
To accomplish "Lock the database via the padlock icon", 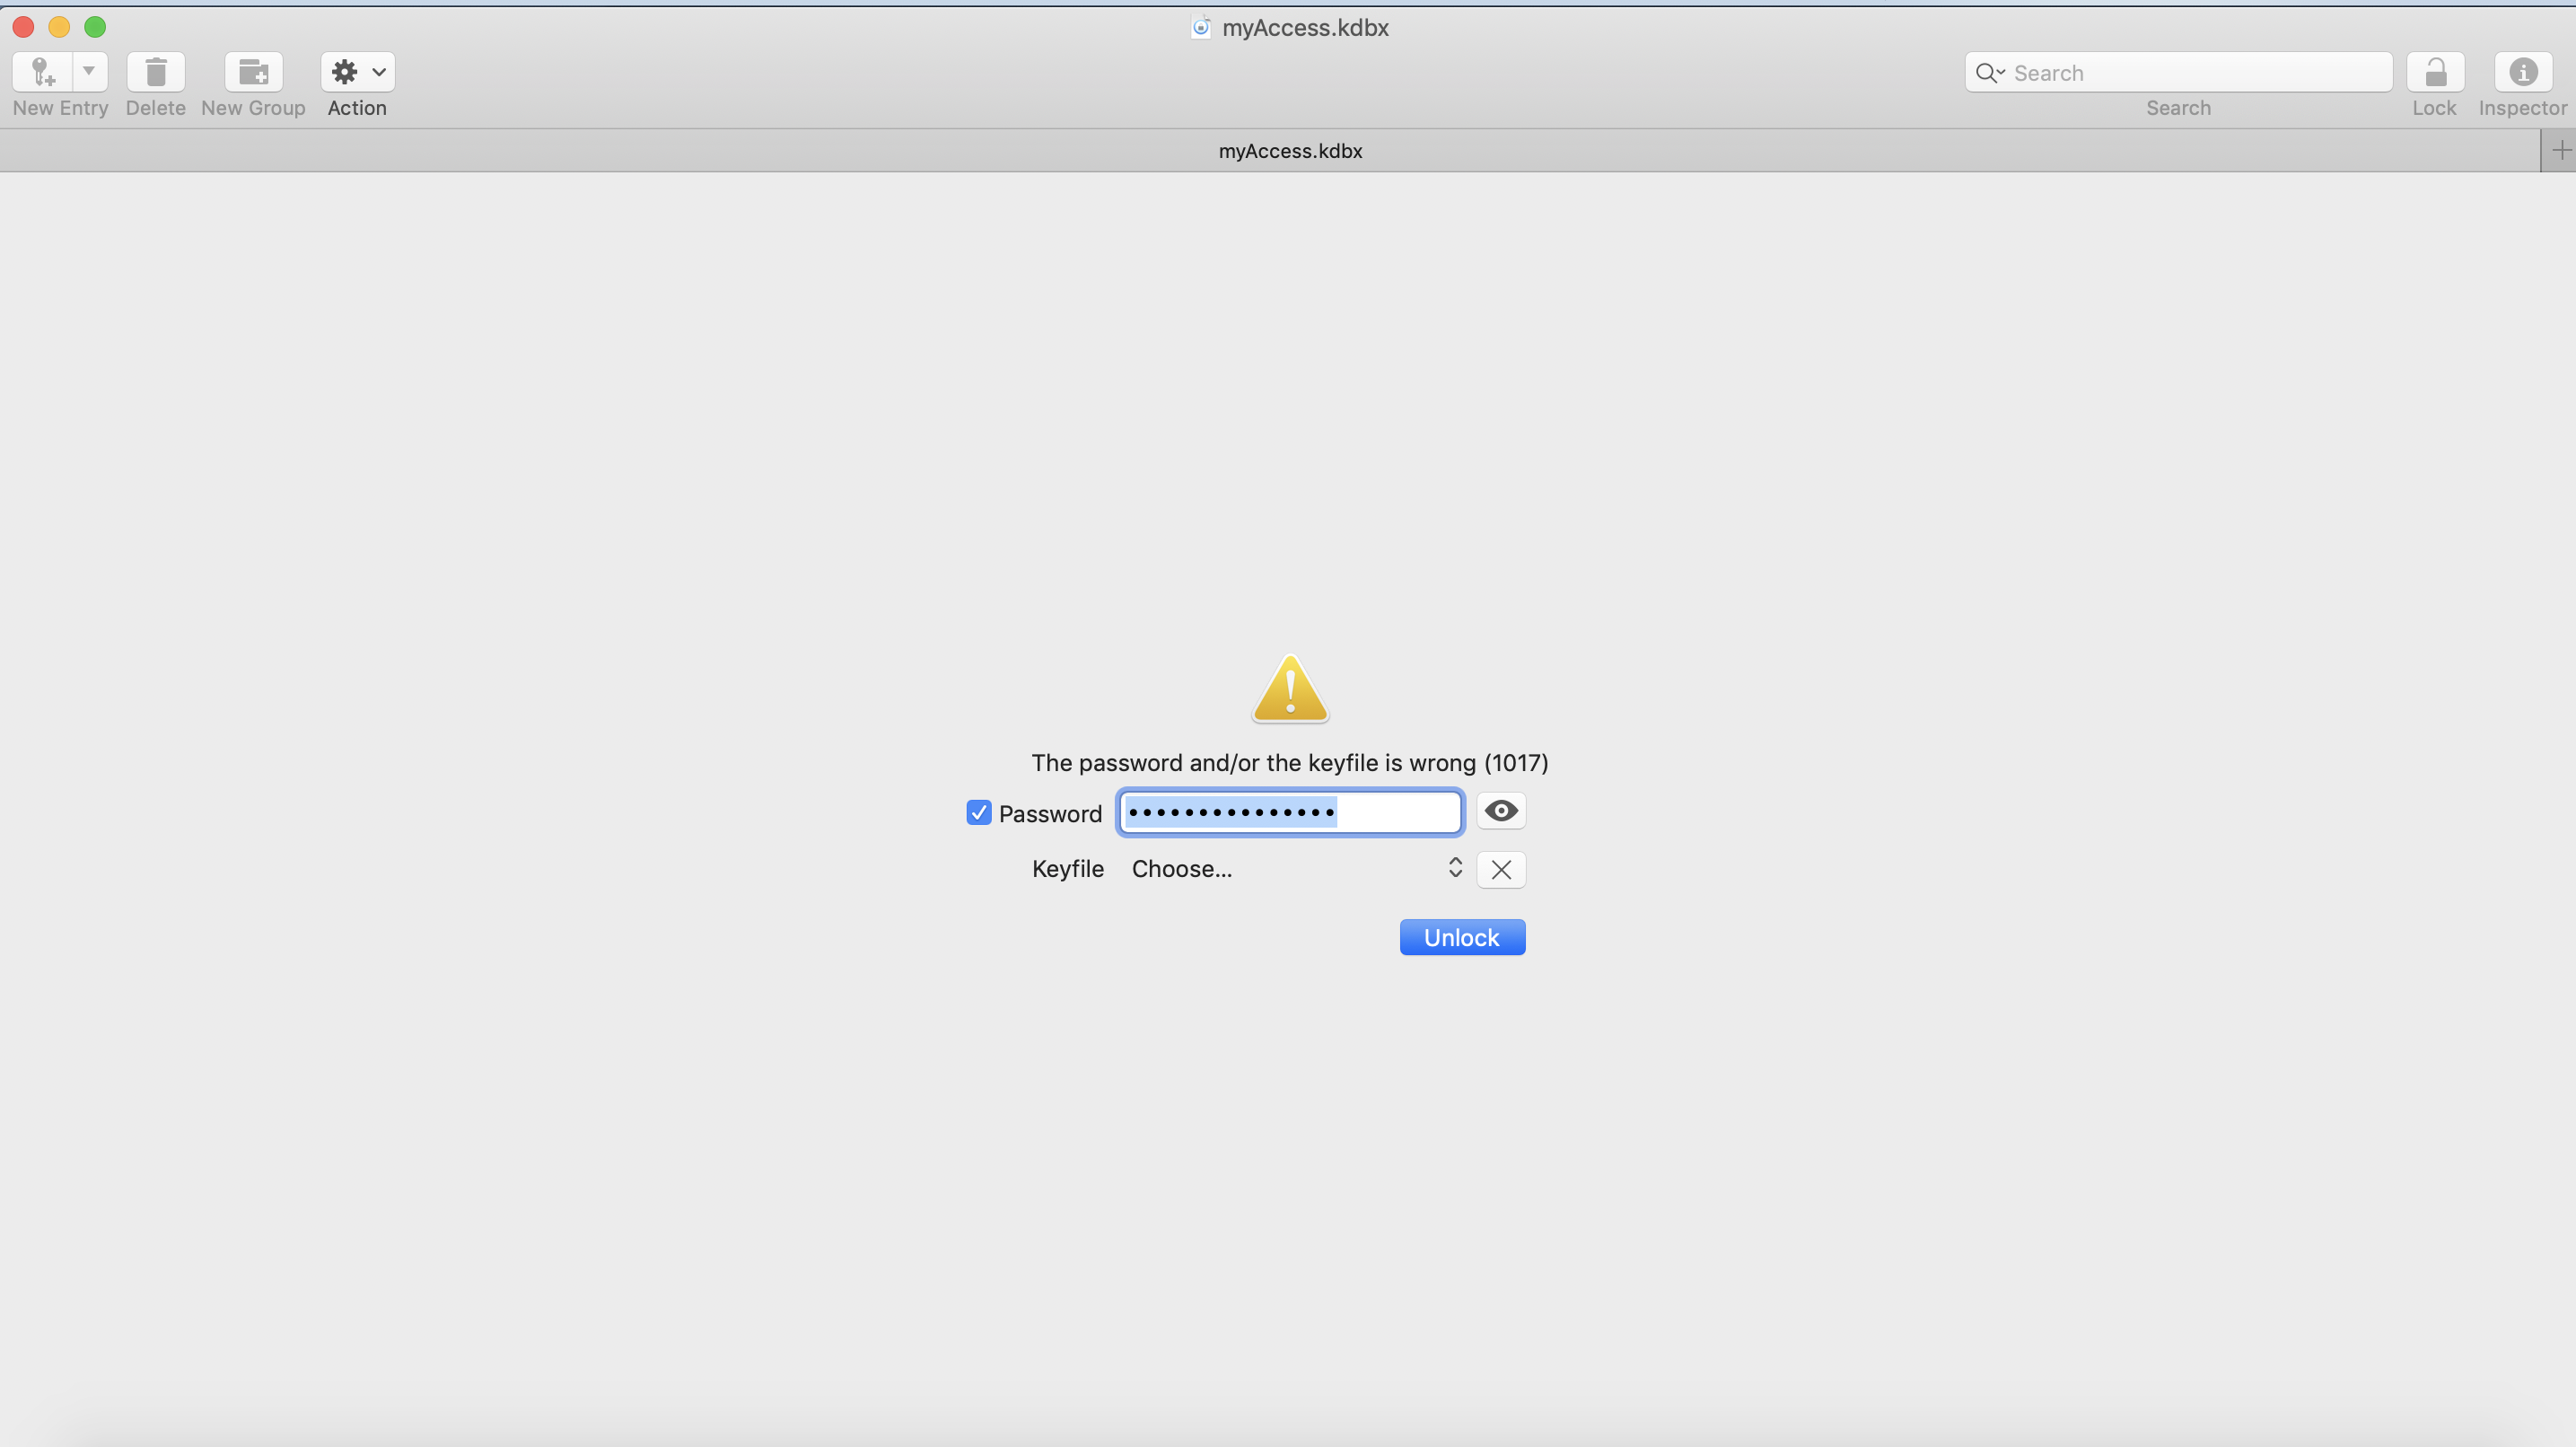I will 2435,72.
